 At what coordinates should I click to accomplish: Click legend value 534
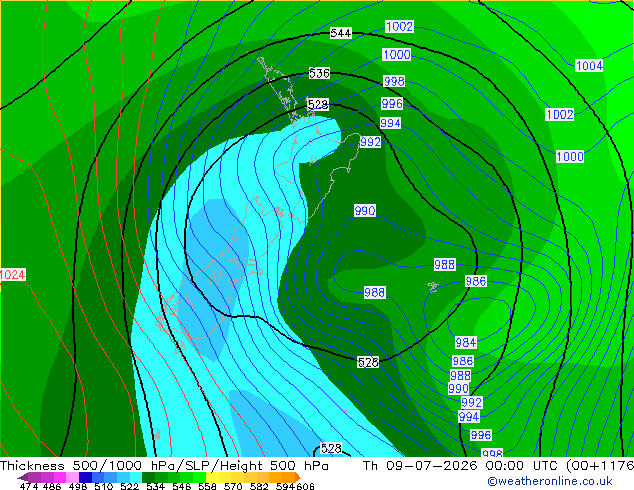156,486
